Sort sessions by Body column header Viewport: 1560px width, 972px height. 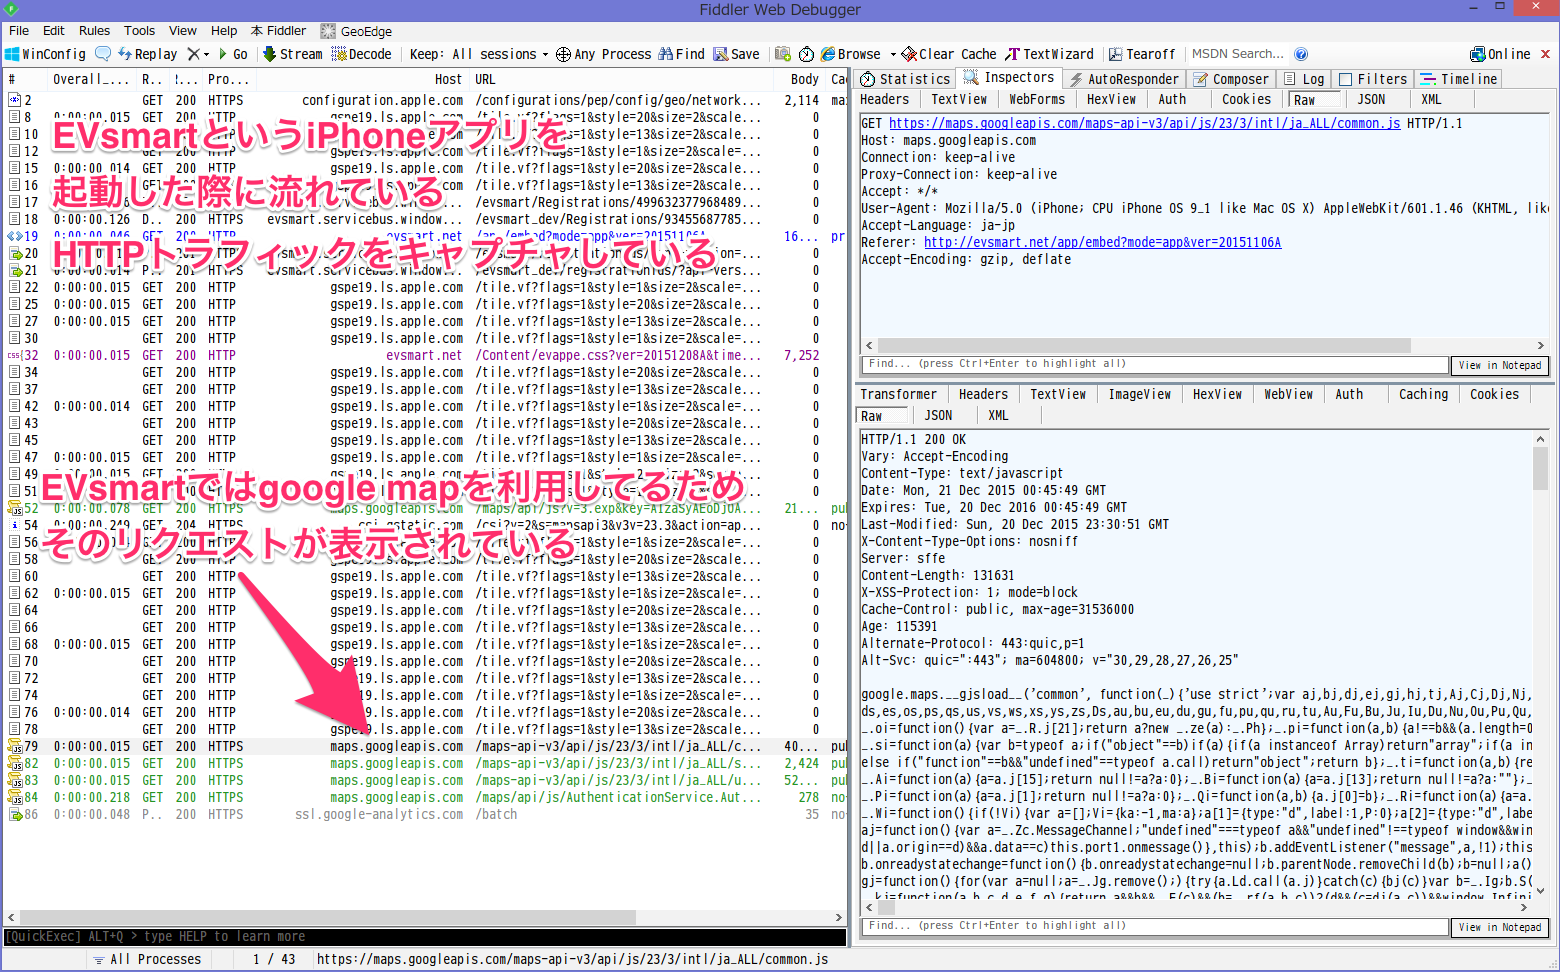coord(805,79)
